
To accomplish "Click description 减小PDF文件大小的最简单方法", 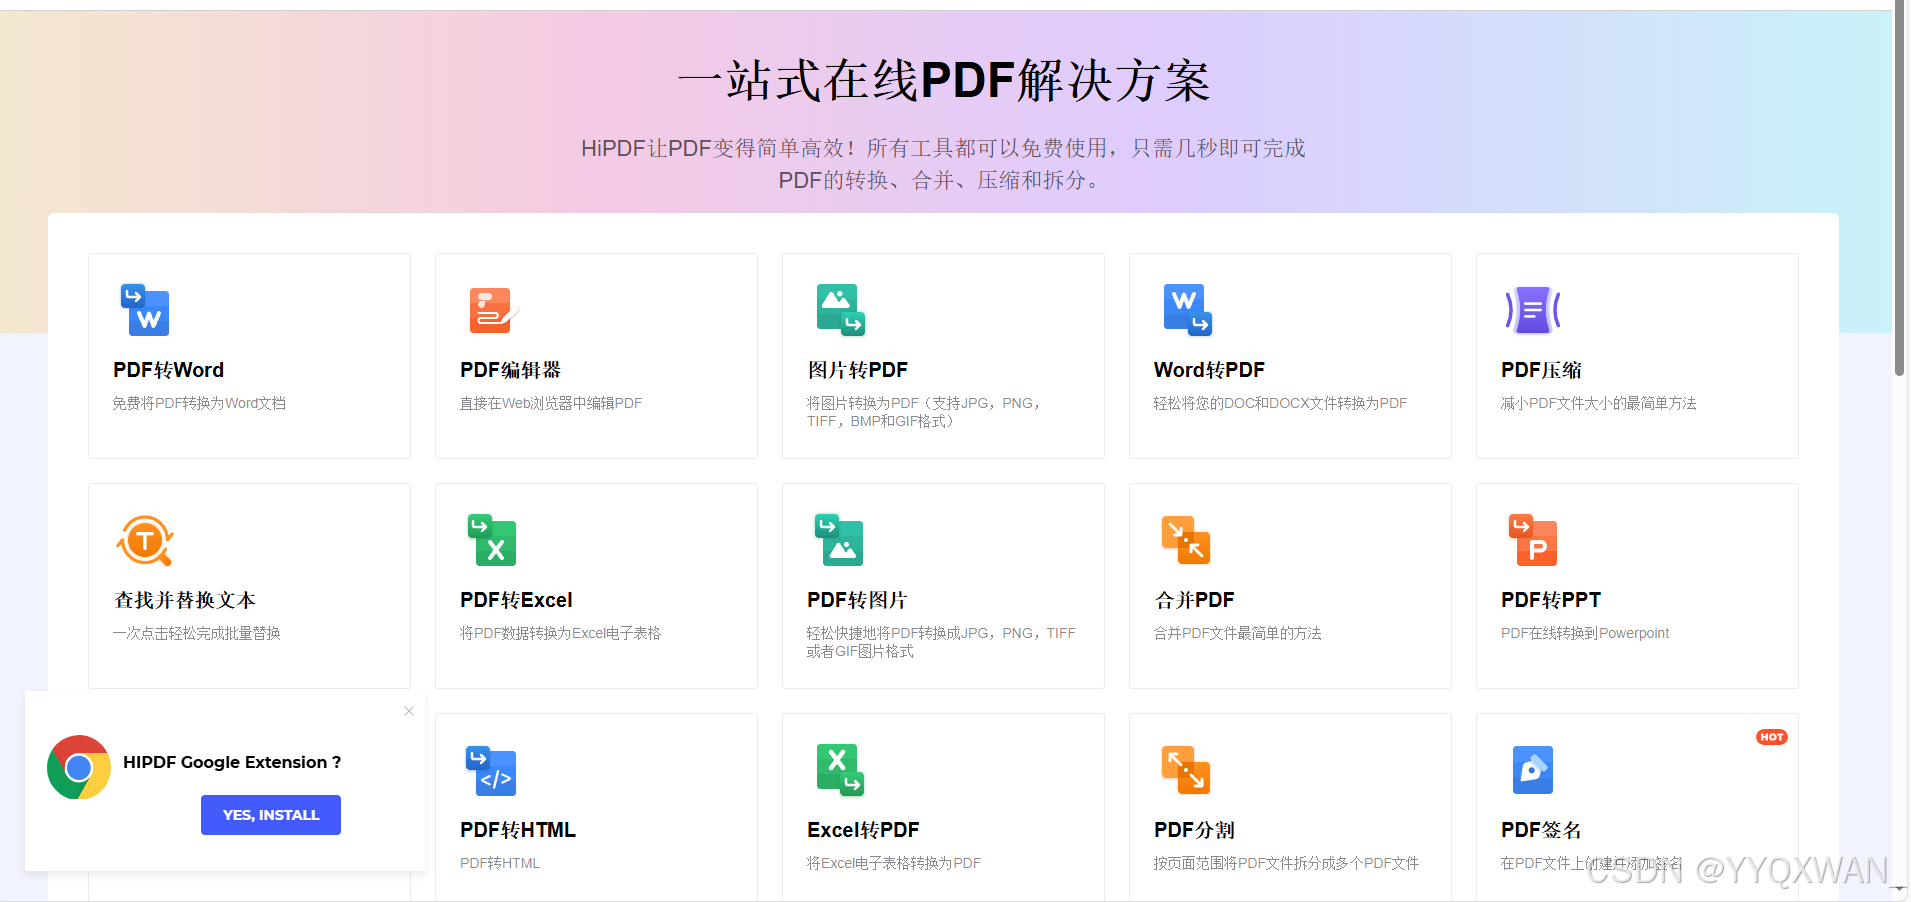I will [1598, 403].
